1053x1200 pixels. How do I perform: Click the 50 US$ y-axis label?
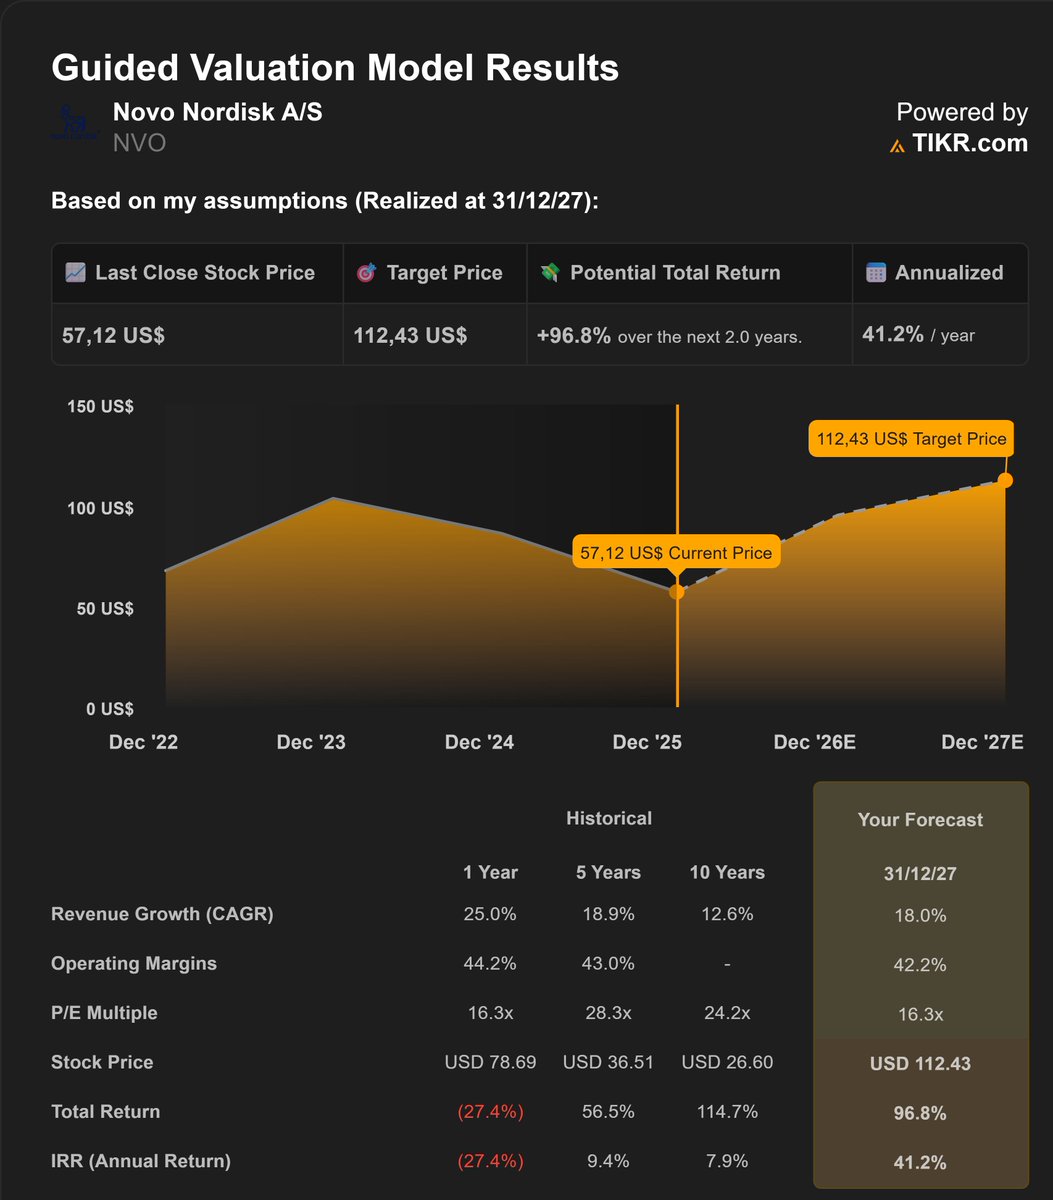106,608
